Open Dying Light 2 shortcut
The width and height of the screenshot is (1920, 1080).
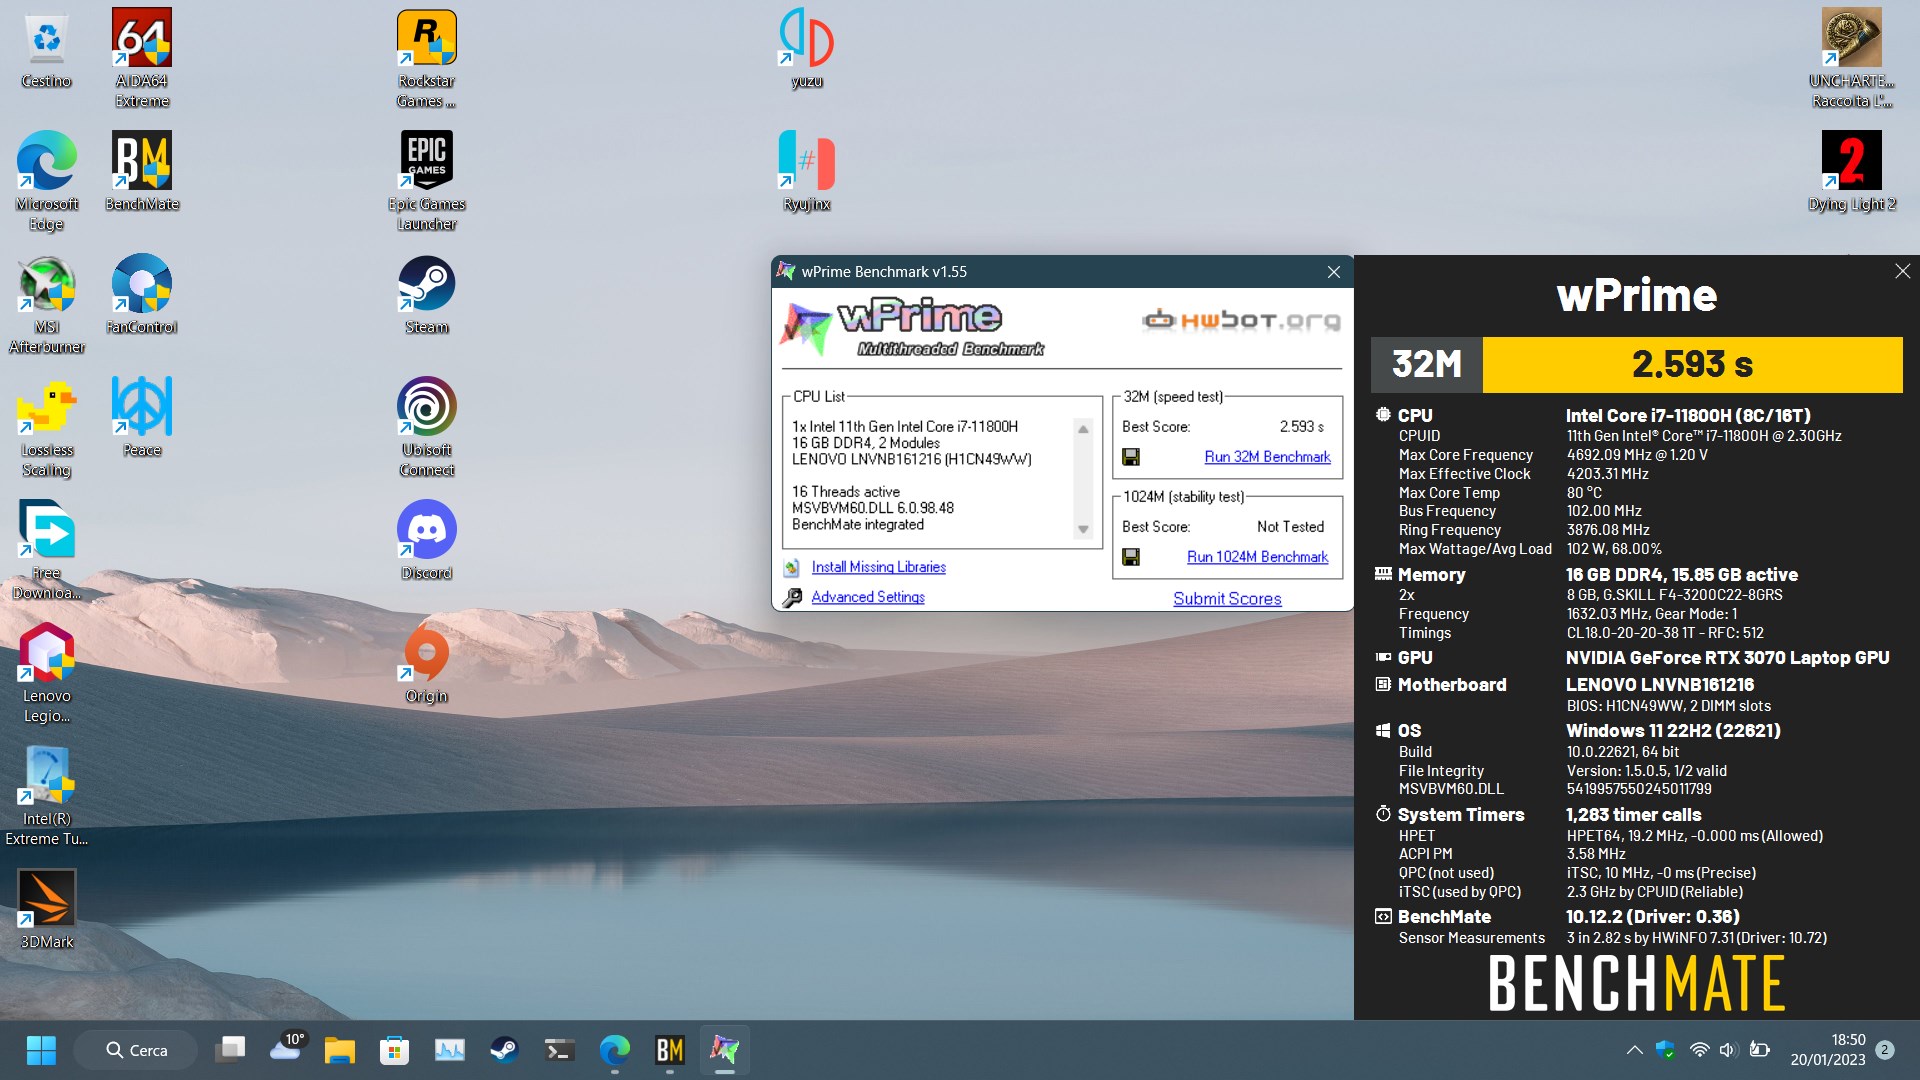coord(1852,172)
